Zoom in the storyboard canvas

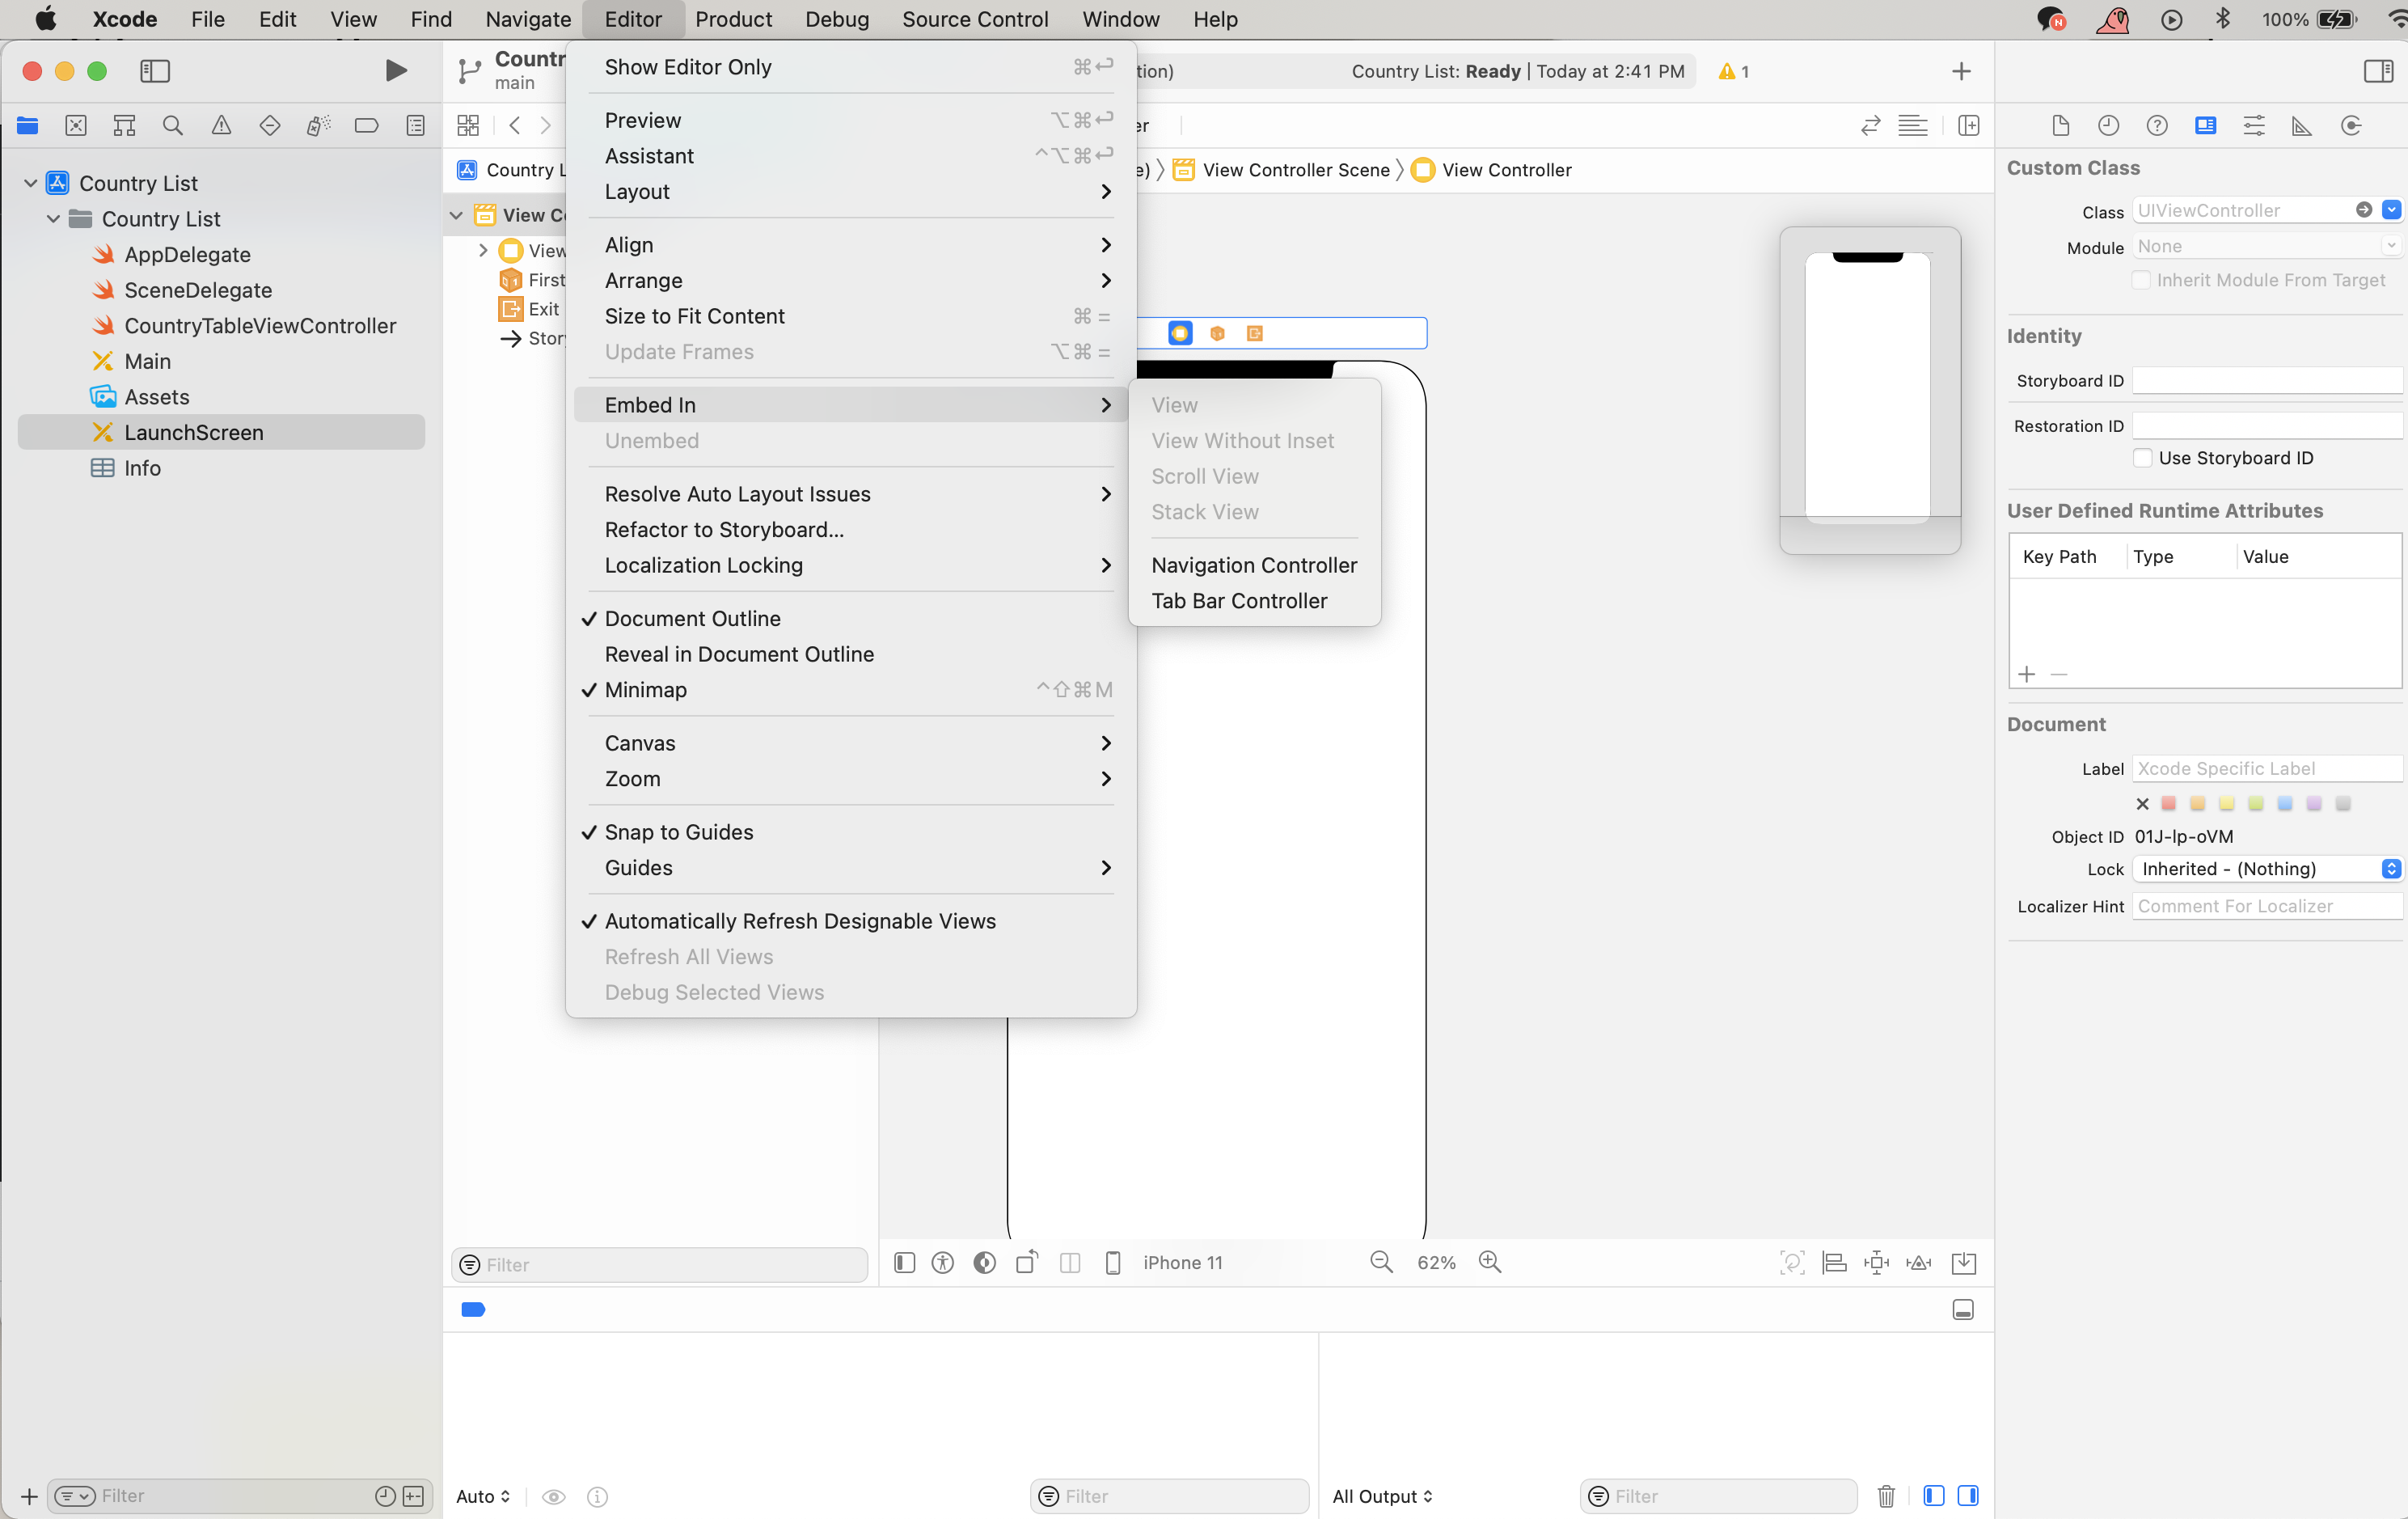tap(1490, 1262)
